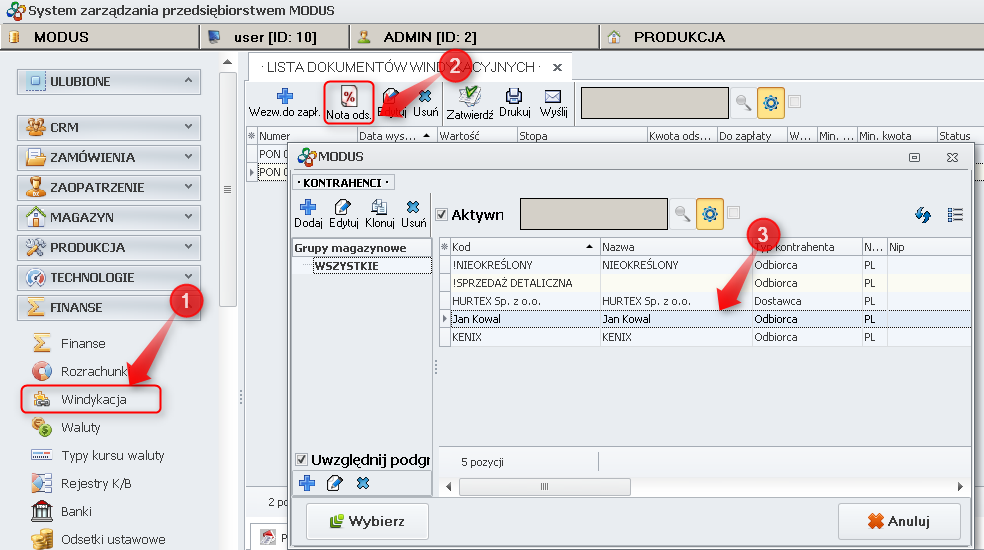Click the Anuluj button
The image size is (984, 550).
click(899, 521)
